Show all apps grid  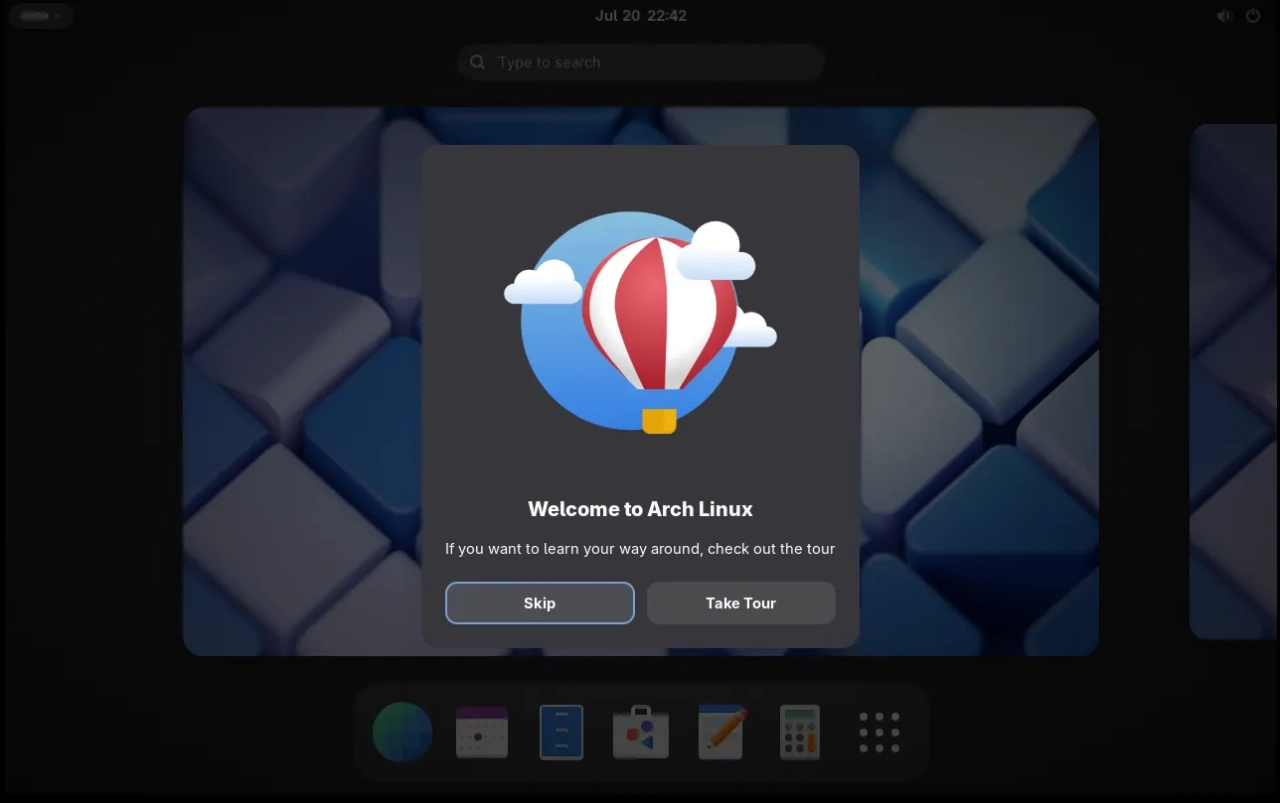coord(879,732)
